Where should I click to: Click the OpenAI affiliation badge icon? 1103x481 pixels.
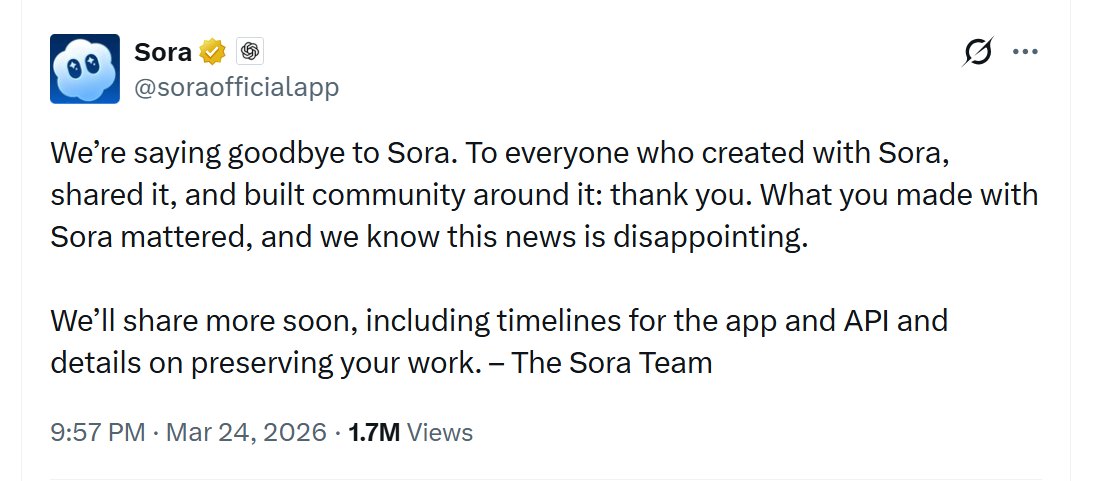pyautogui.click(x=250, y=51)
